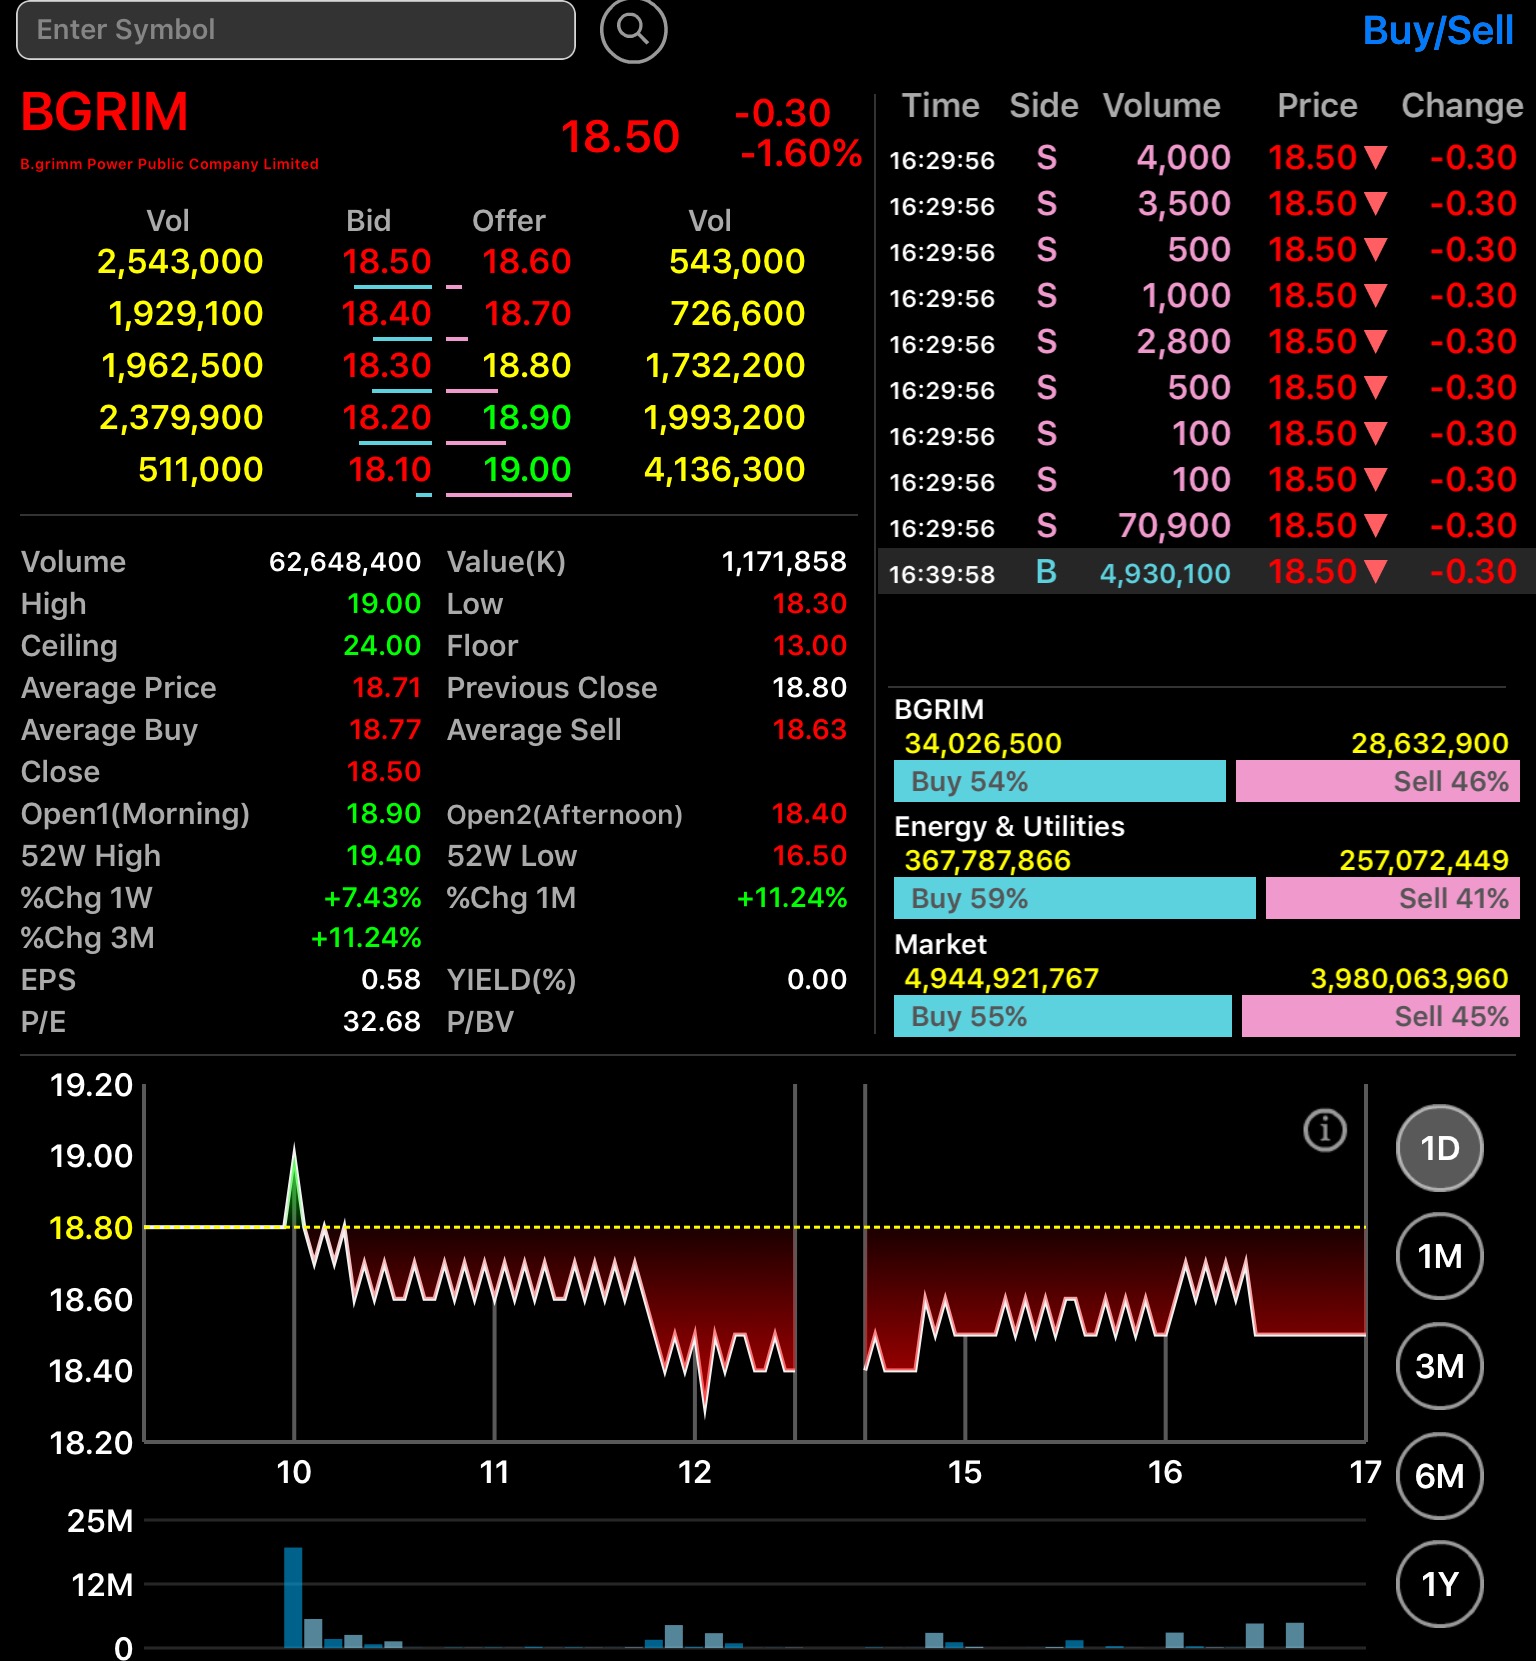
Task: Click Open2(Afternoon) value 18.40
Action: coord(809,814)
